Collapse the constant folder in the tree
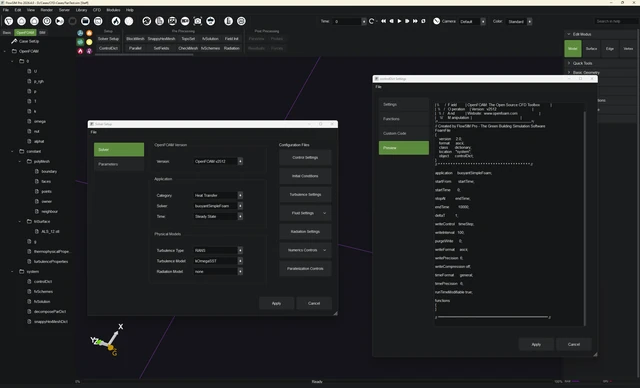 (x=12, y=151)
